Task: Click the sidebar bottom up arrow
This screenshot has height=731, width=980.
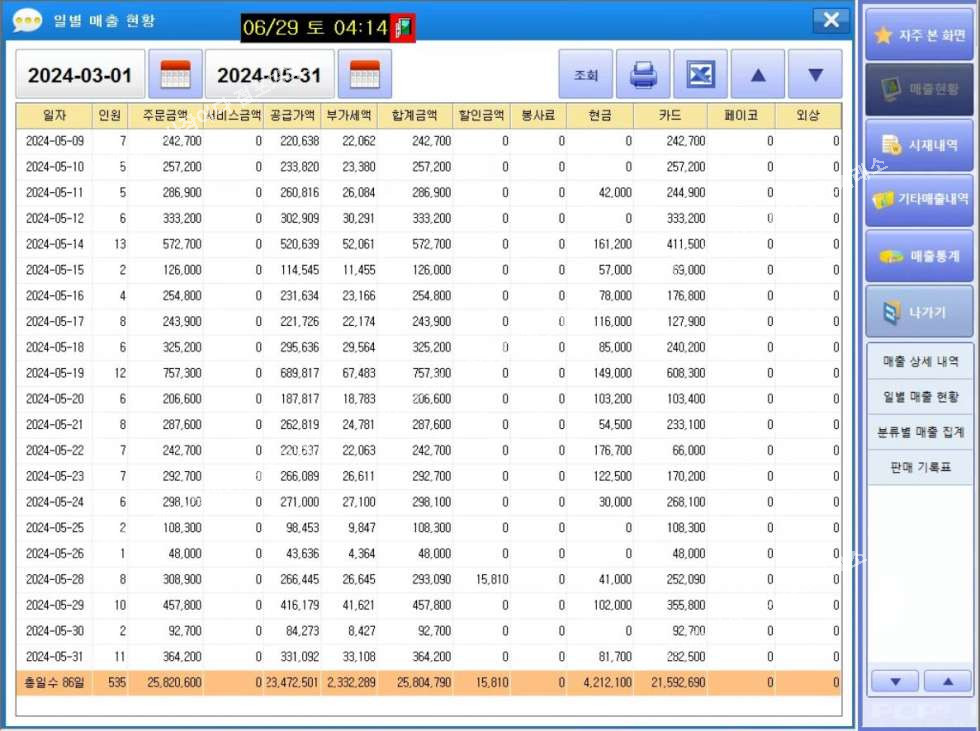Action: coord(948,682)
